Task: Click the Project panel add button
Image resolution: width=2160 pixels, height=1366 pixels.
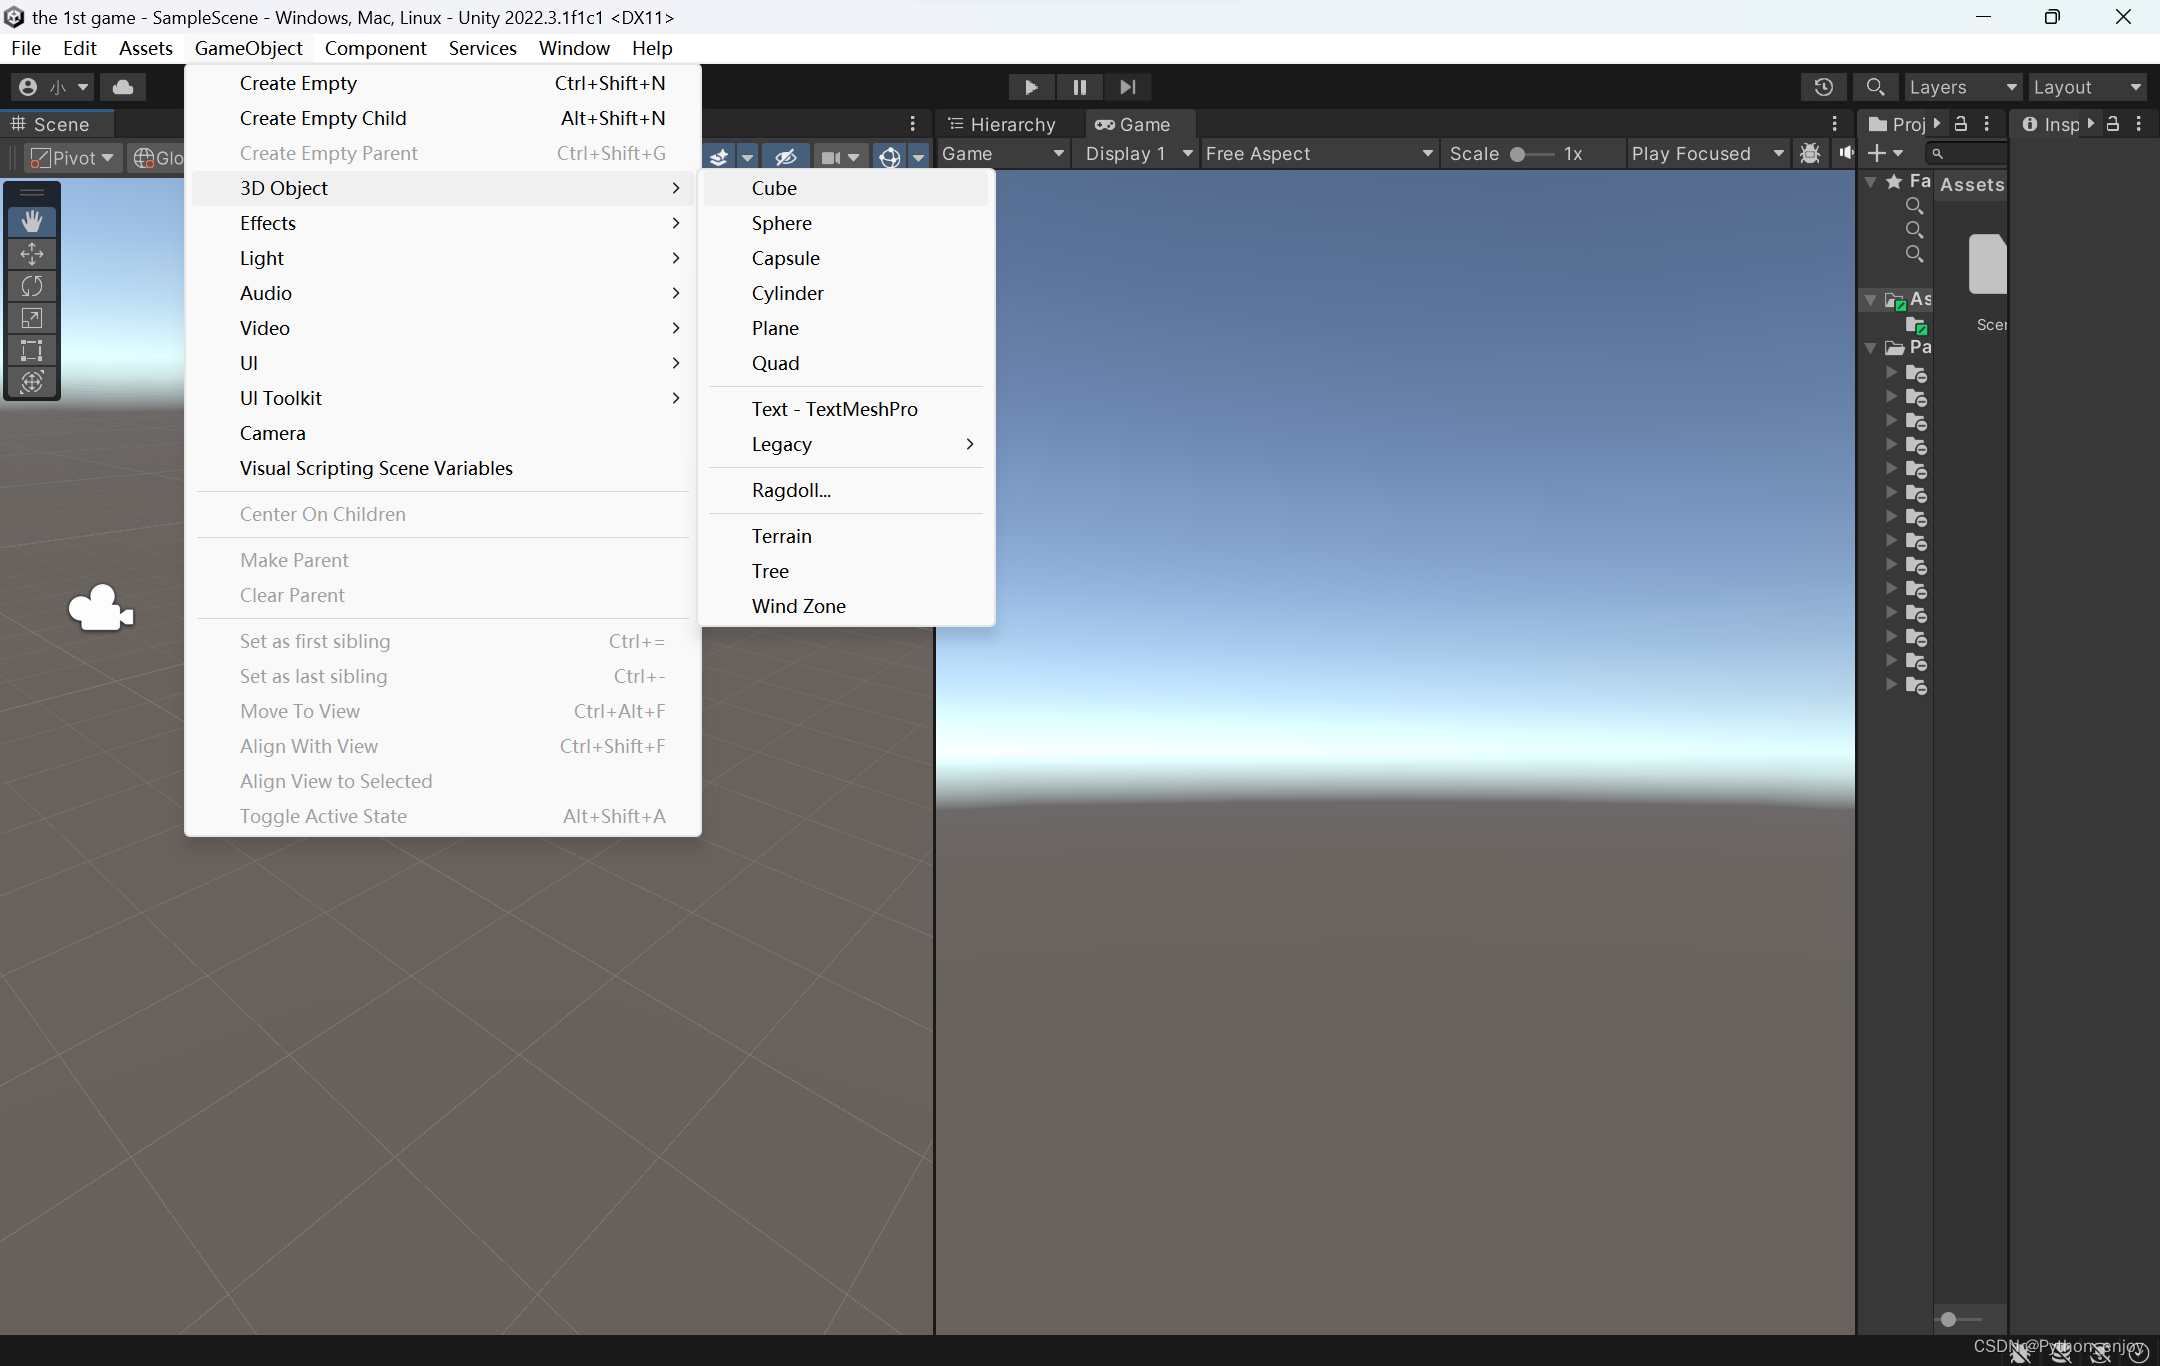Action: pos(1885,153)
